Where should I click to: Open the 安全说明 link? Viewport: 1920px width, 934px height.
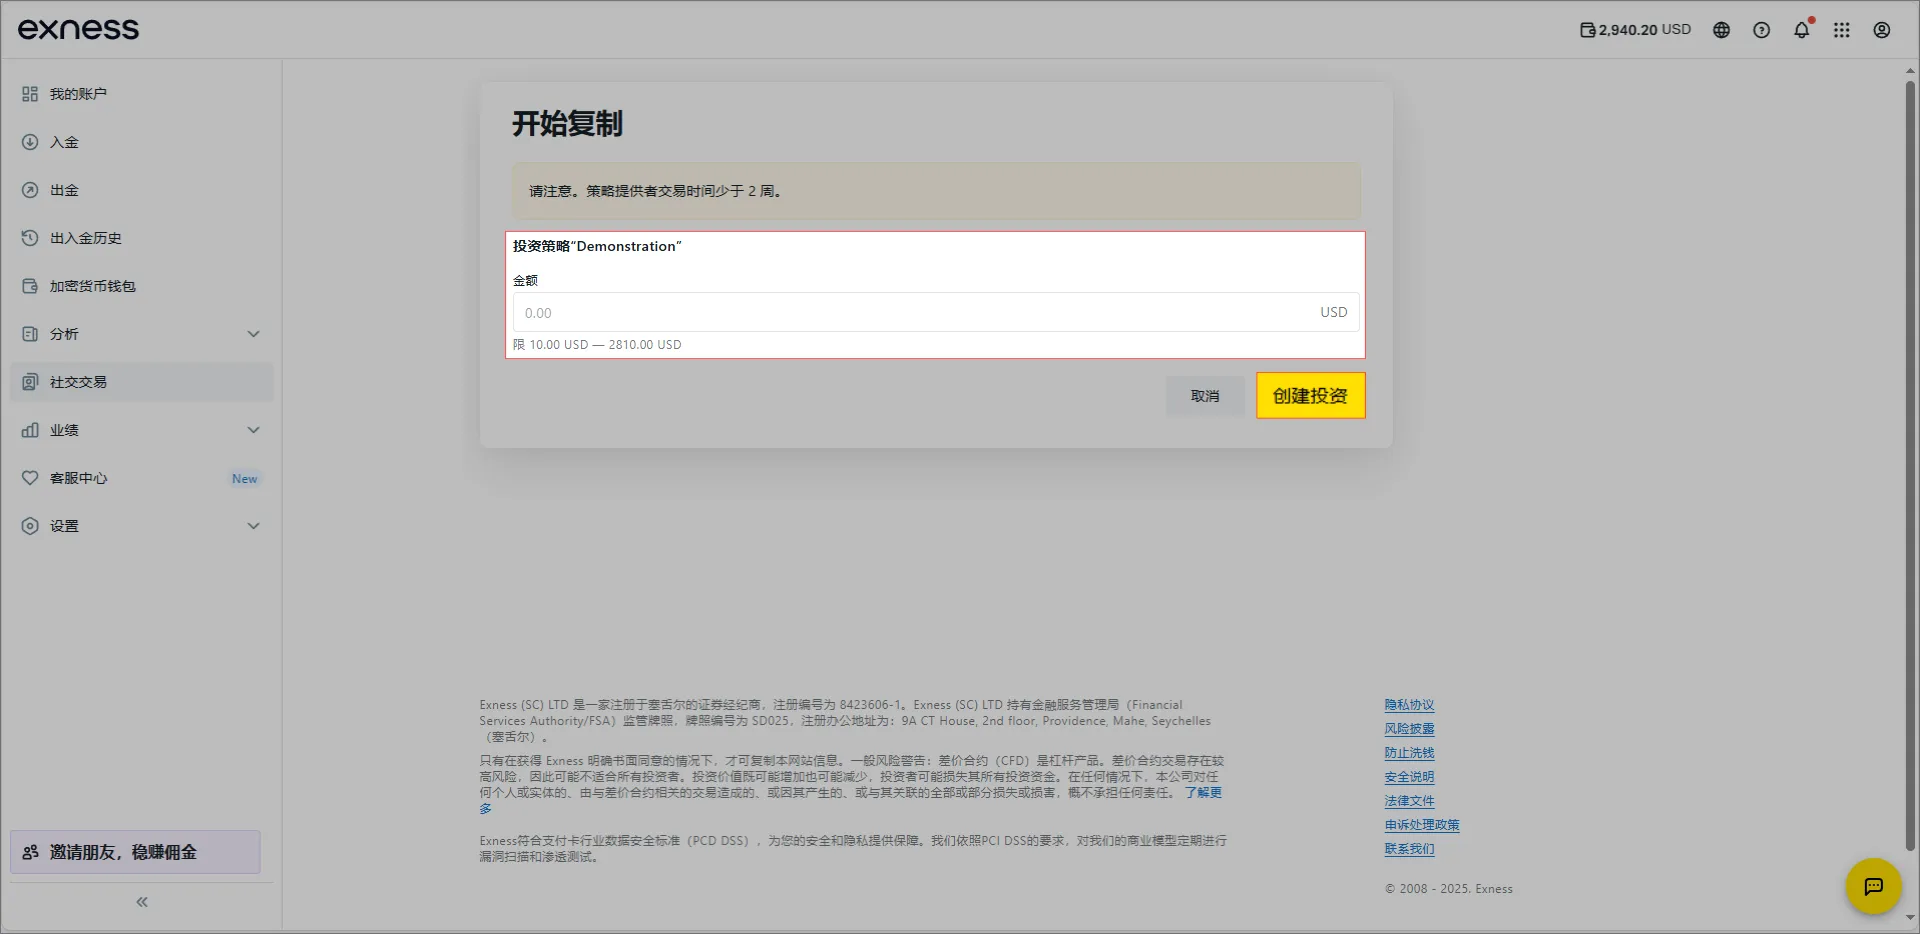(1409, 777)
